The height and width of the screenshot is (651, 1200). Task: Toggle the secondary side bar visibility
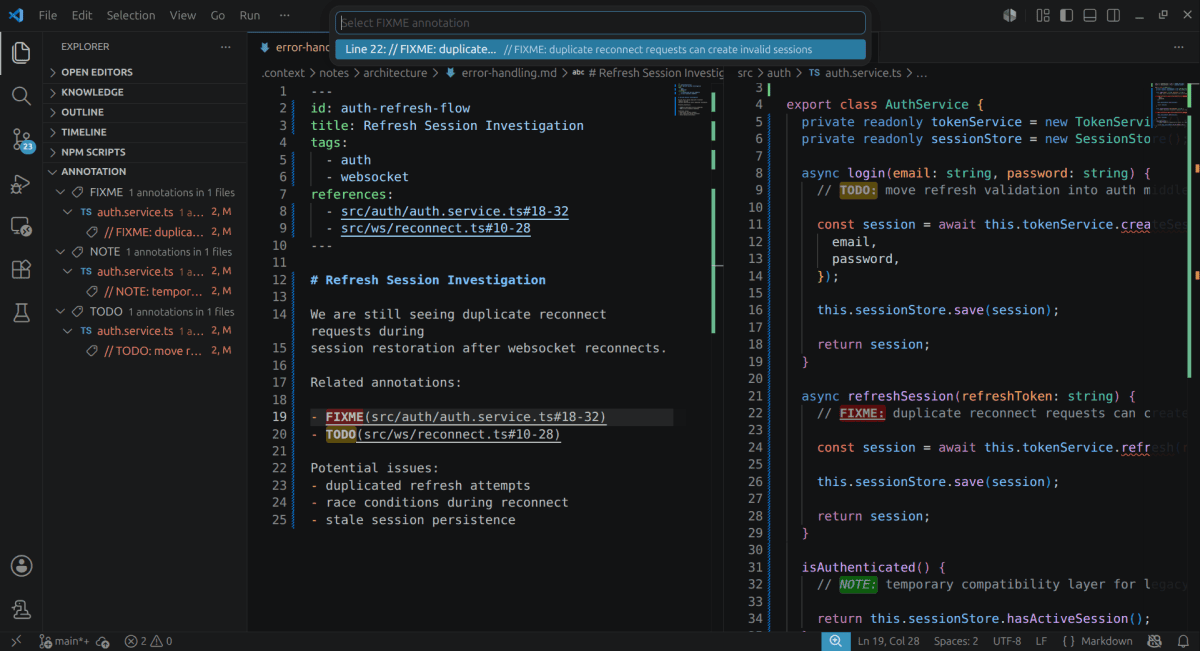(x=1113, y=15)
